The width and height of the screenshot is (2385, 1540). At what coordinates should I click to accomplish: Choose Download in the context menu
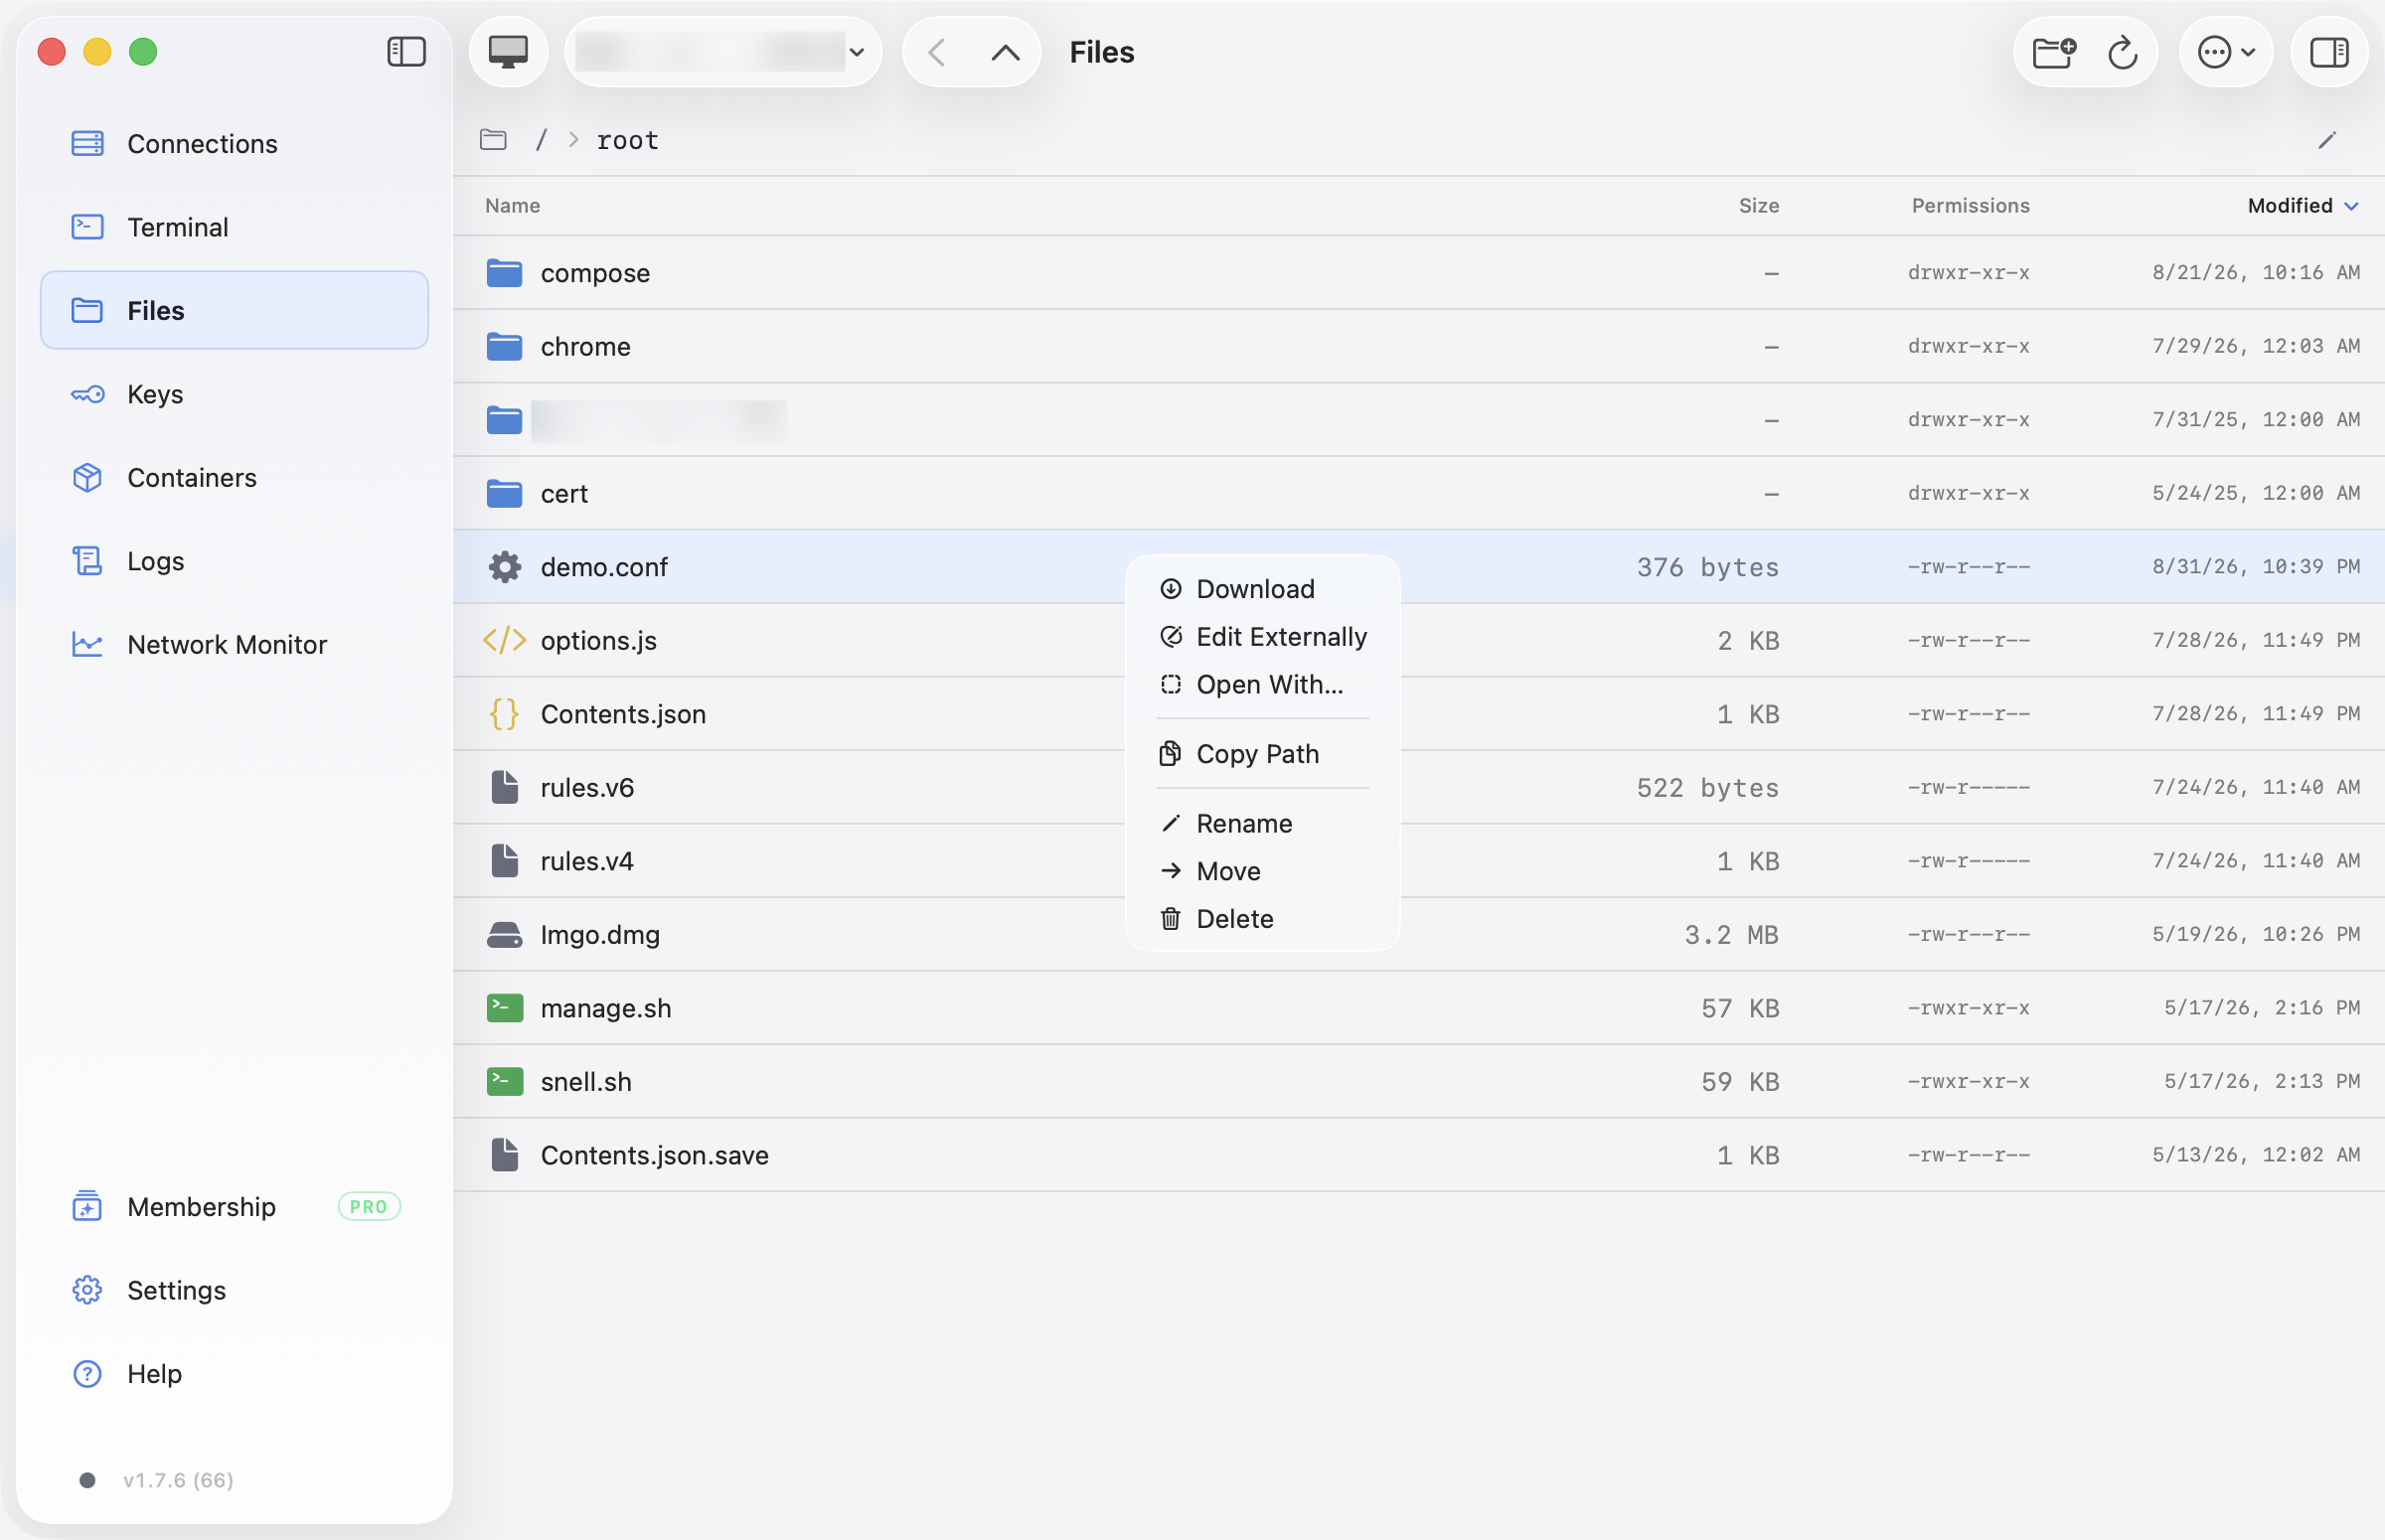pyautogui.click(x=1262, y=589)
